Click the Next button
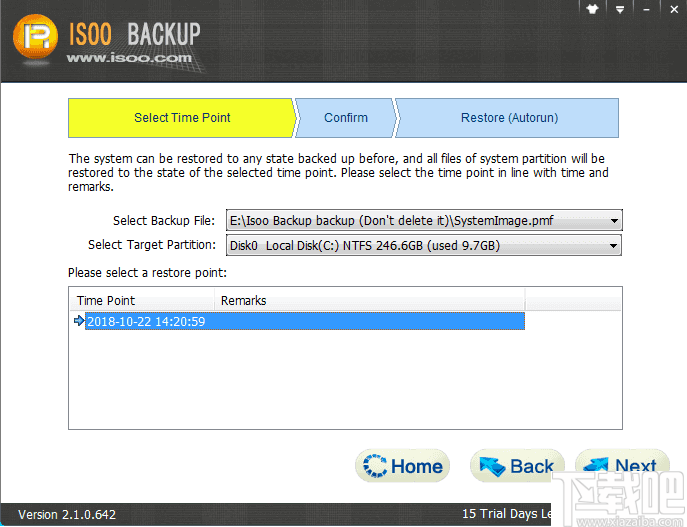Viewport: 687px width, 527px height. click(x=622, y=464)
